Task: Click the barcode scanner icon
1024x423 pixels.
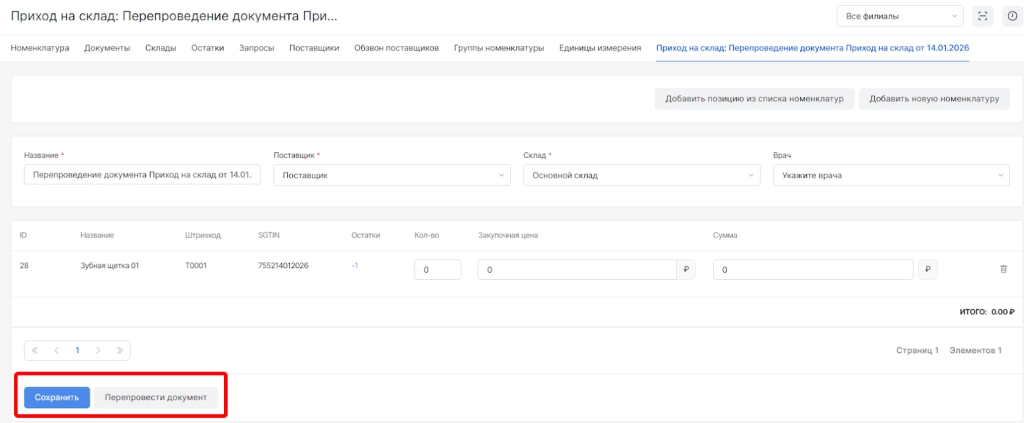Action: tap(981, 16)
